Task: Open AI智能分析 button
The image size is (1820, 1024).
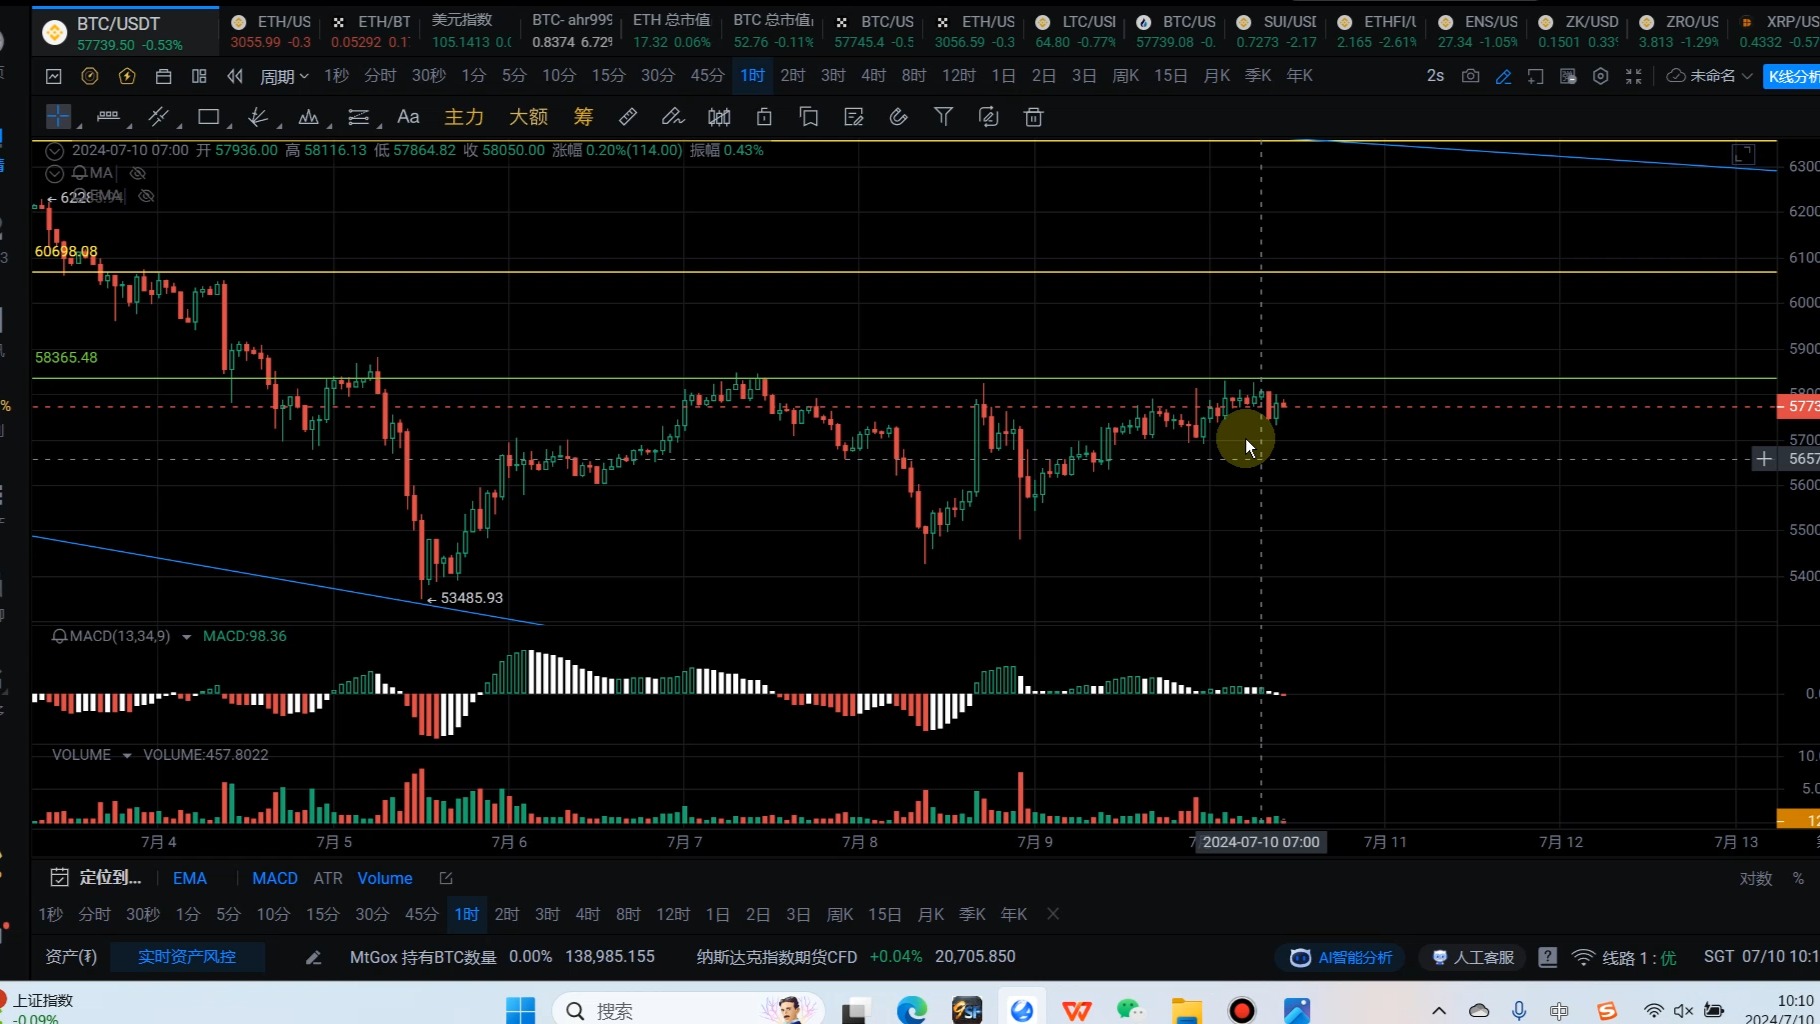Action: pos(1340,957)
